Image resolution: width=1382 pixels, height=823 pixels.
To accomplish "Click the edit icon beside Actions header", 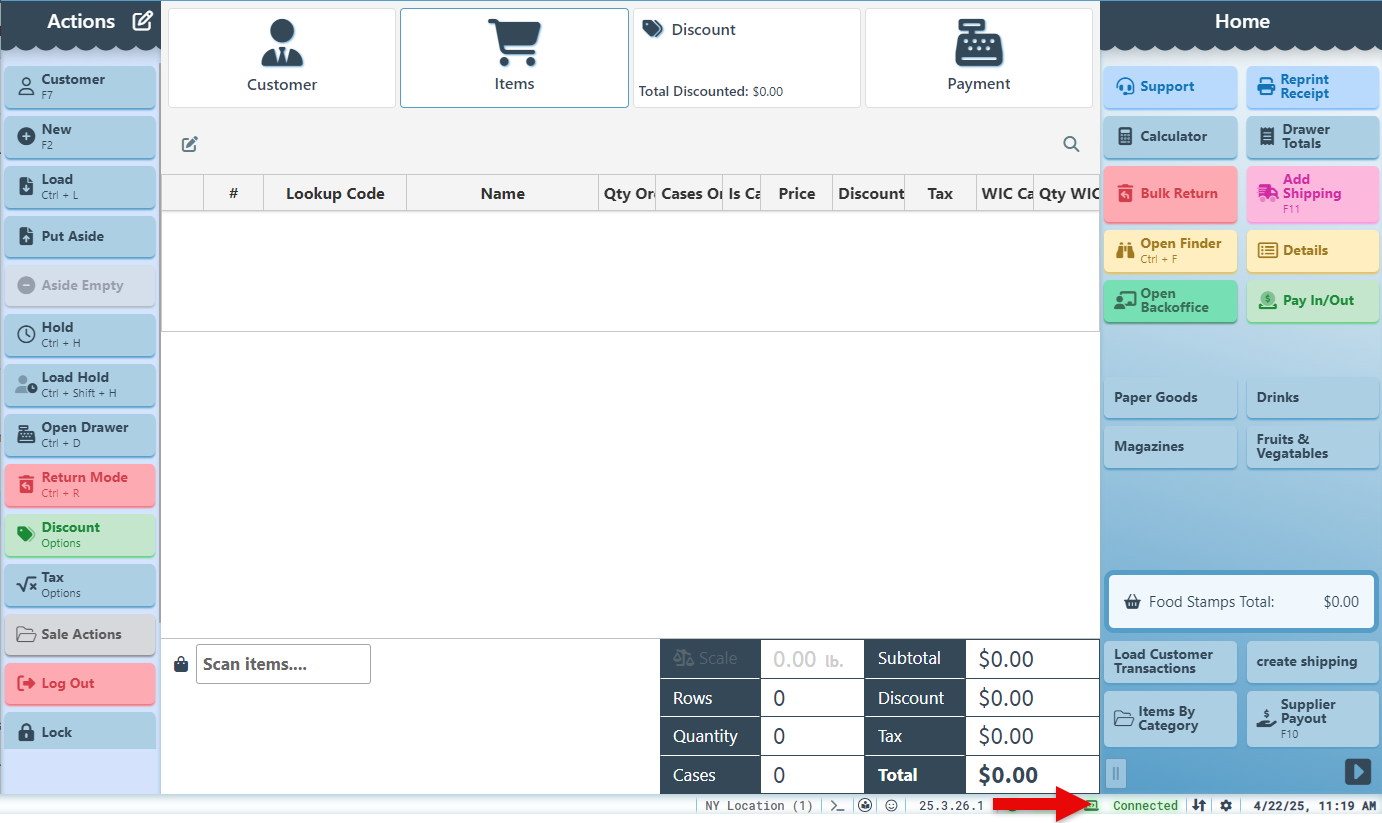I will [x=143, y=21].
